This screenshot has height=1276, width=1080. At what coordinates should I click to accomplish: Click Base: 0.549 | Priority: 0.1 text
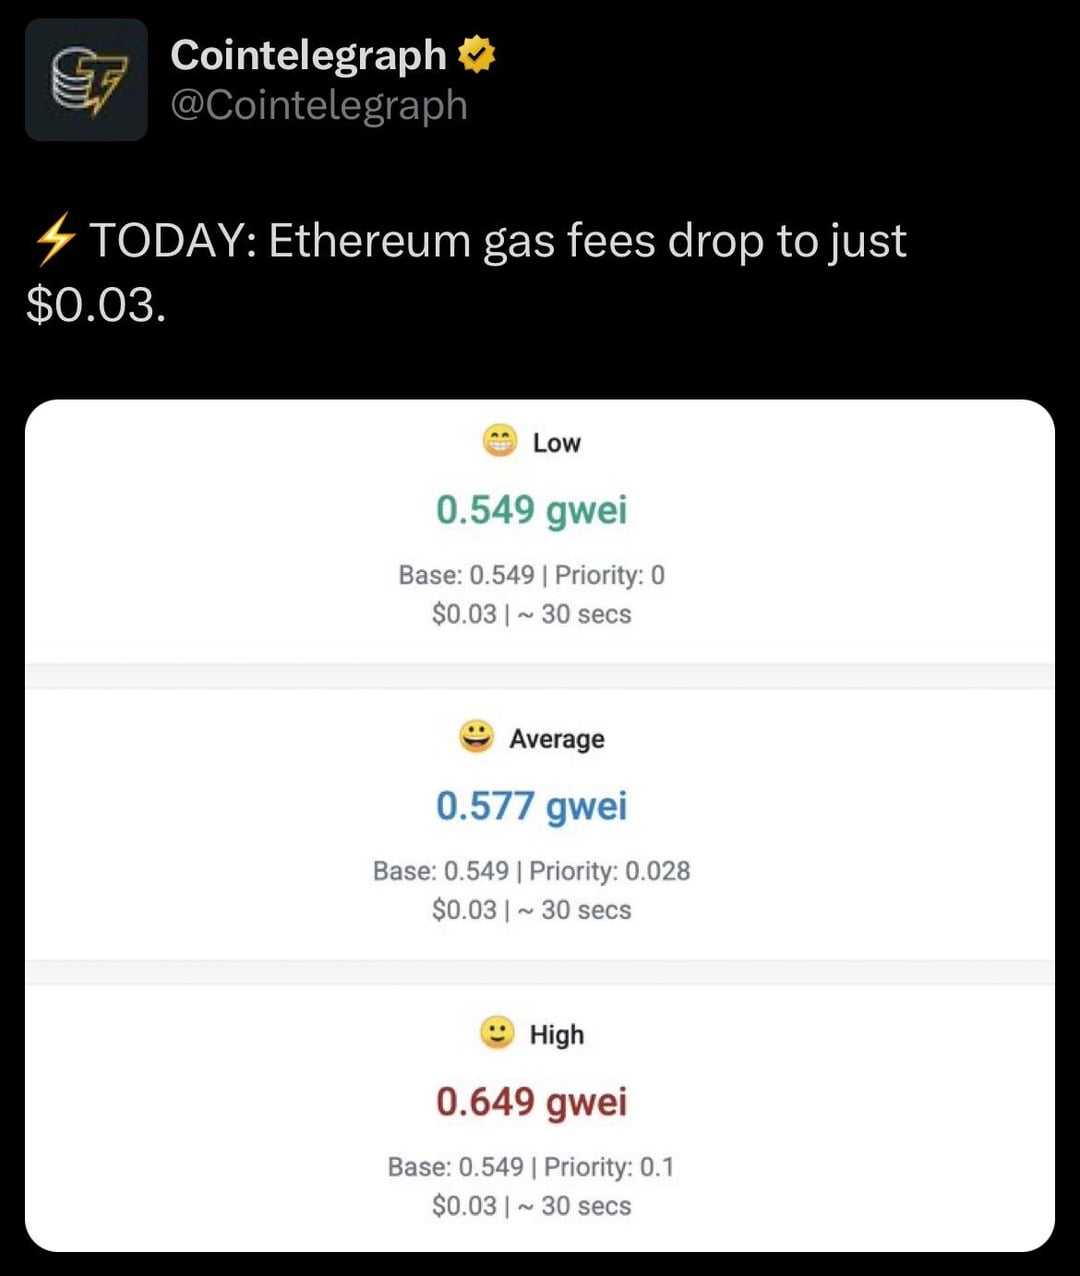[531, 1167]
